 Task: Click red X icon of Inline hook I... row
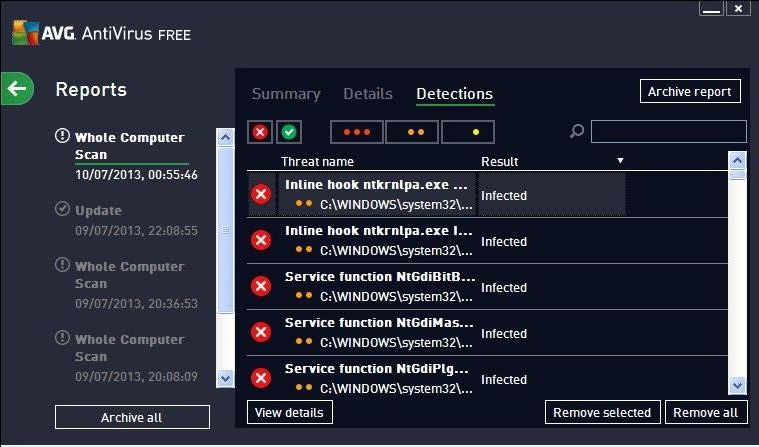[x=261, y=240]
